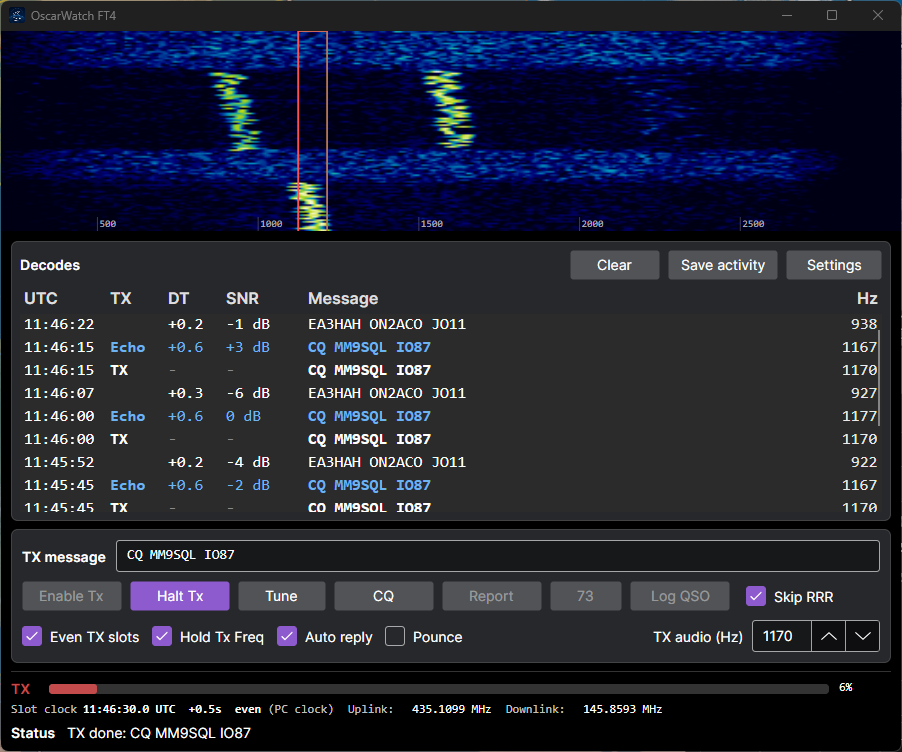Select the 11:46:22 EA3HAH ON2ACO JO11 decode
Viewport: 902px width, 752px height.
tap(450, 325)
